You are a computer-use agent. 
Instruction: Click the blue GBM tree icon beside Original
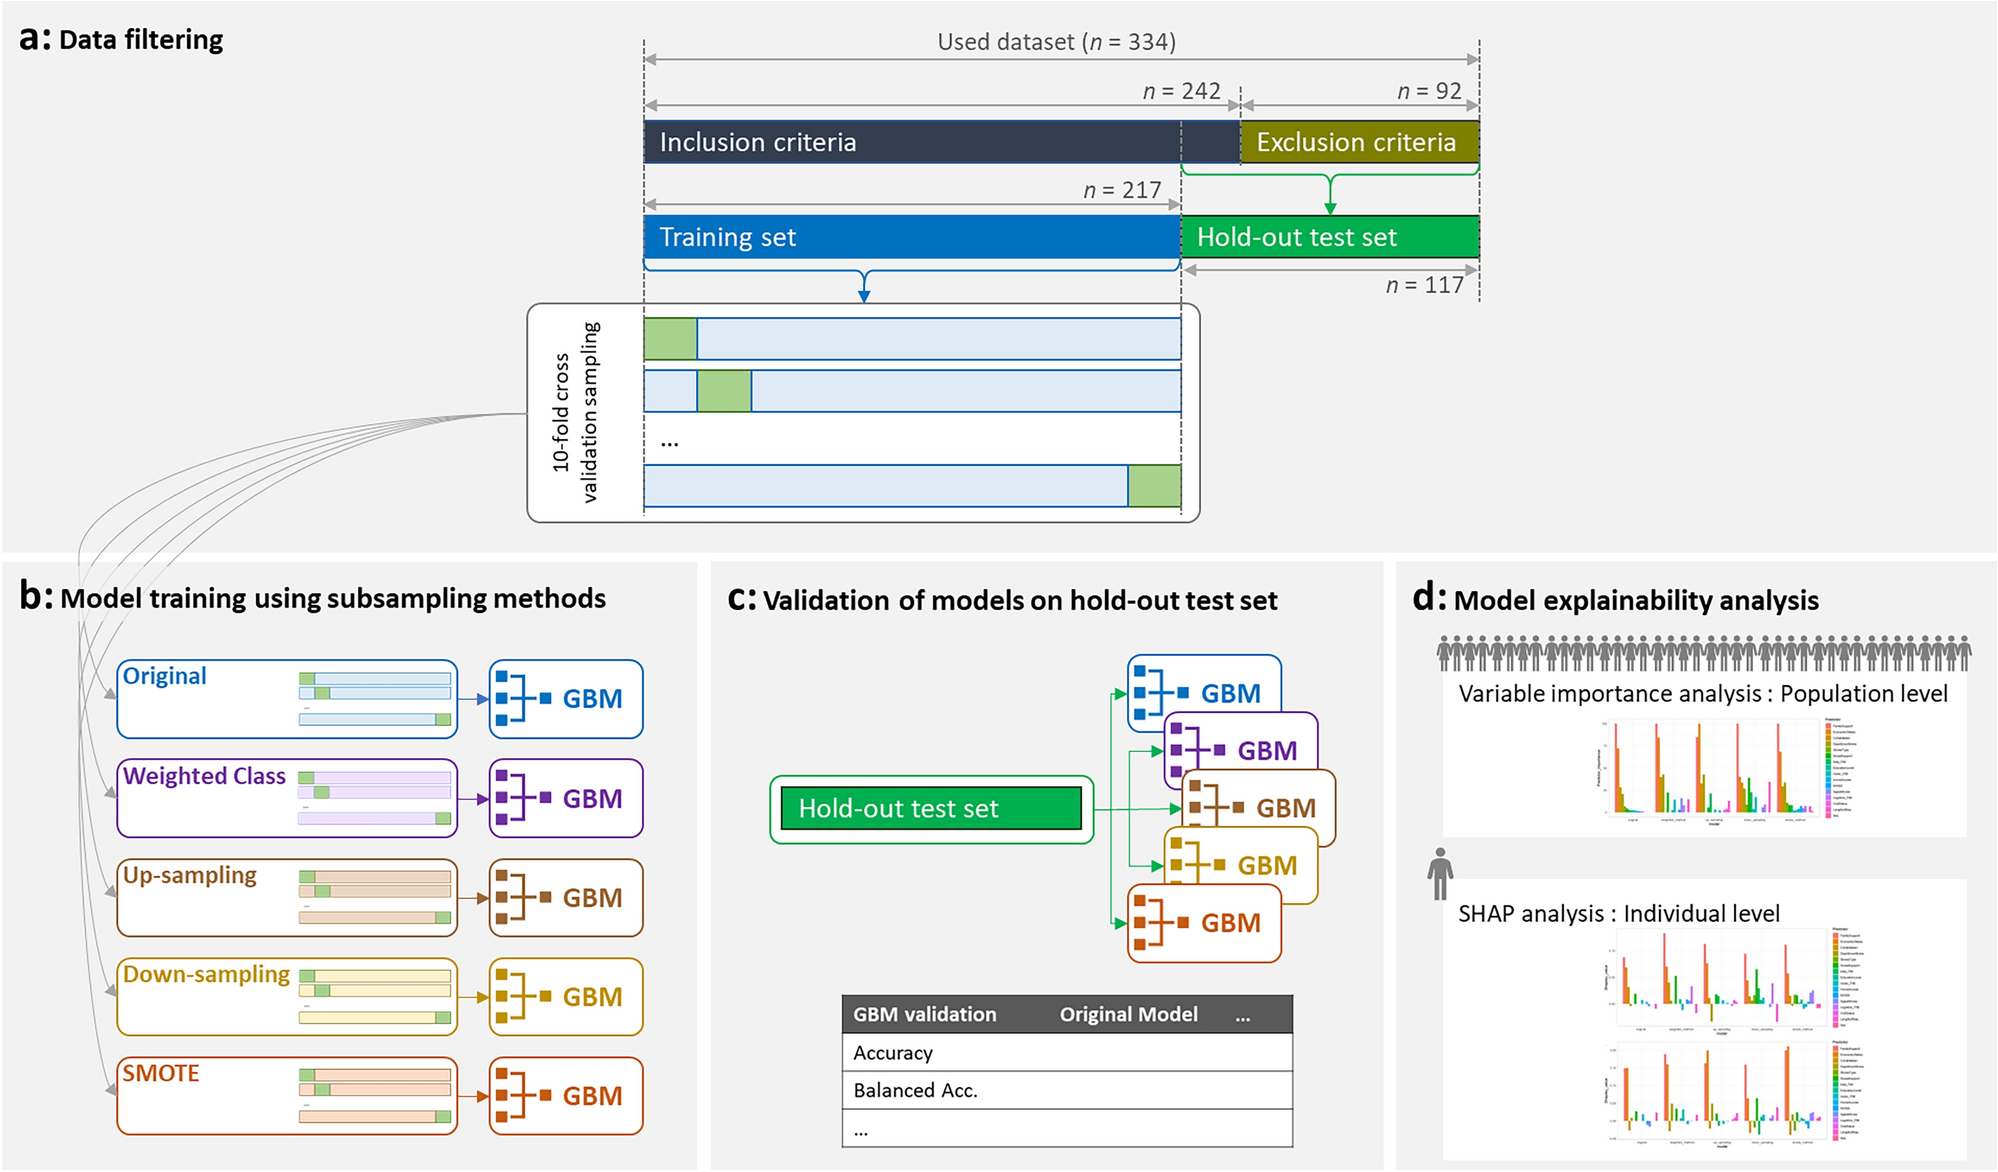click(x=522, y=698)
